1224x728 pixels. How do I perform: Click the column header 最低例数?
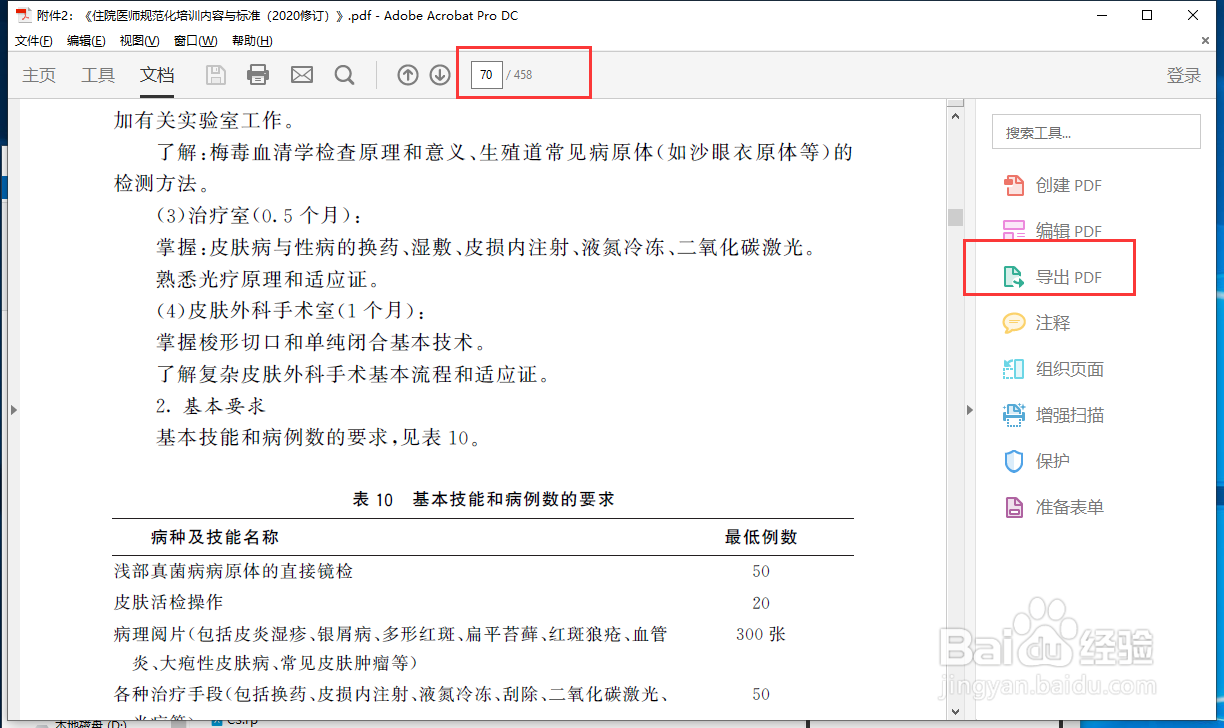[x=761, y=537]
